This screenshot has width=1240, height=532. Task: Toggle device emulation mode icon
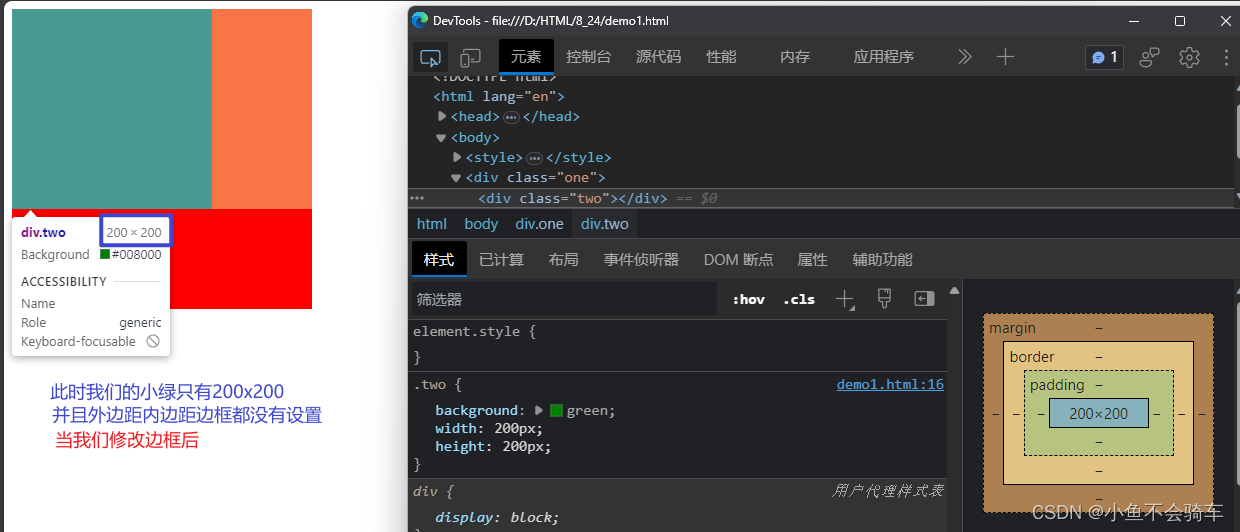(x=470, y=57)
